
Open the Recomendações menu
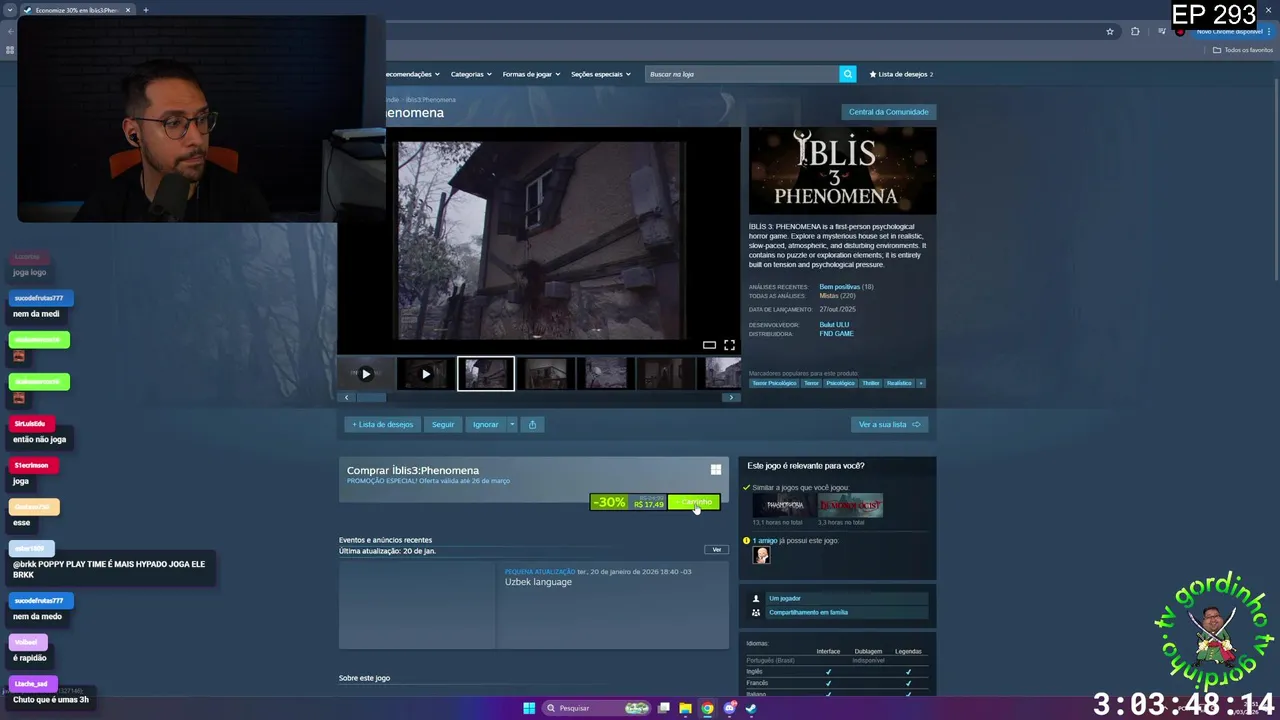tap(412, 74)
